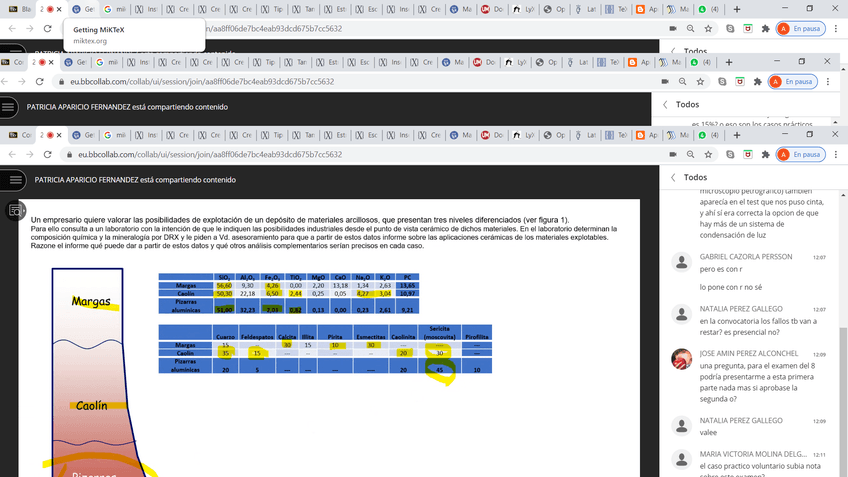This screenshot has height=477, width=848.
Task: Go back in the front Chrome window
Action: pyautogui.click(x=12, y=155)
